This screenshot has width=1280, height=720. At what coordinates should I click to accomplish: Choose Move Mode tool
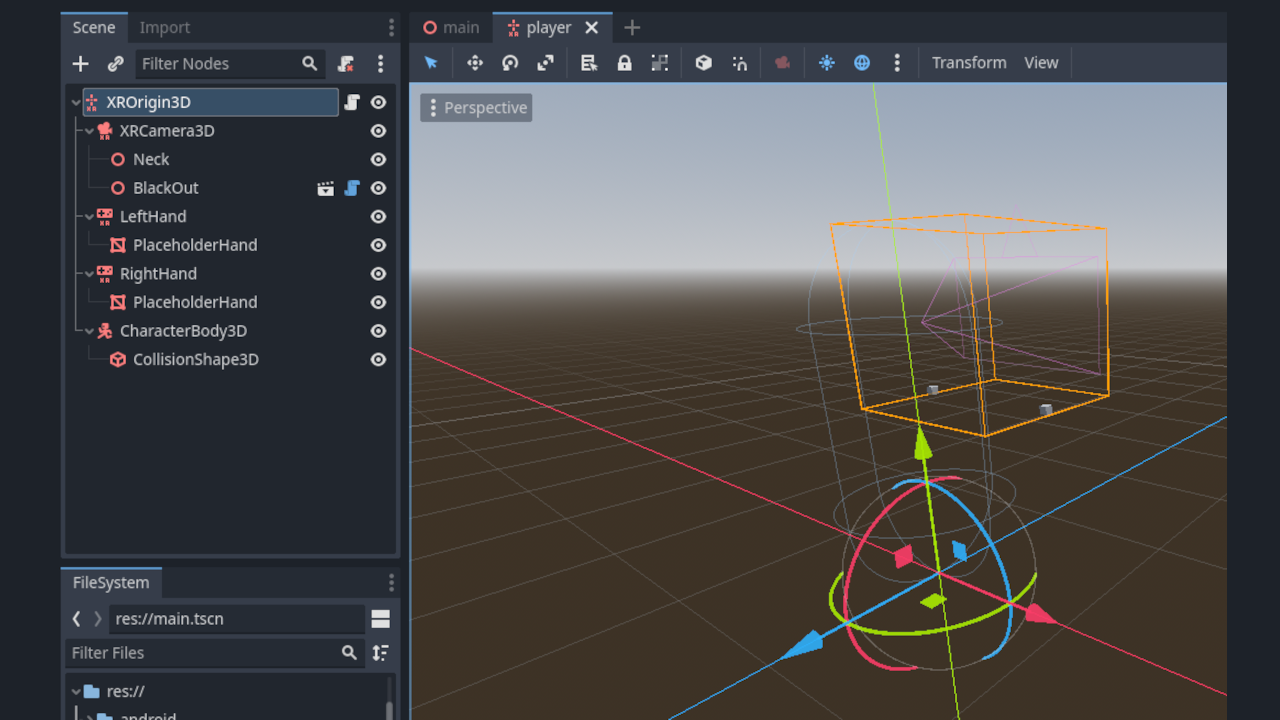[x=475, y=63]
